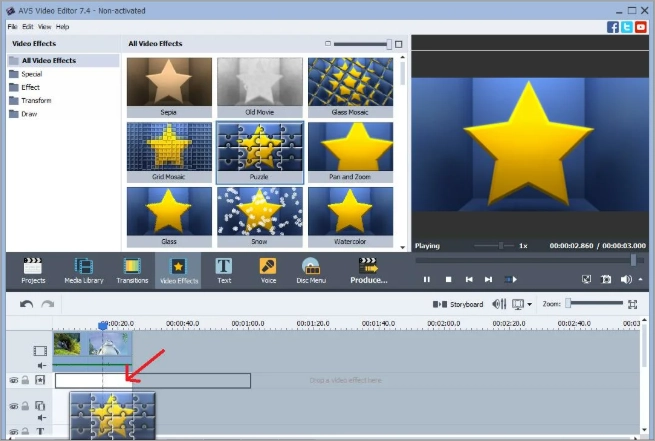Select the Watercolor effect thumbnail
The width and height of the screenshot is (655, 441).
pyautogui.click(x=350, y=217)
